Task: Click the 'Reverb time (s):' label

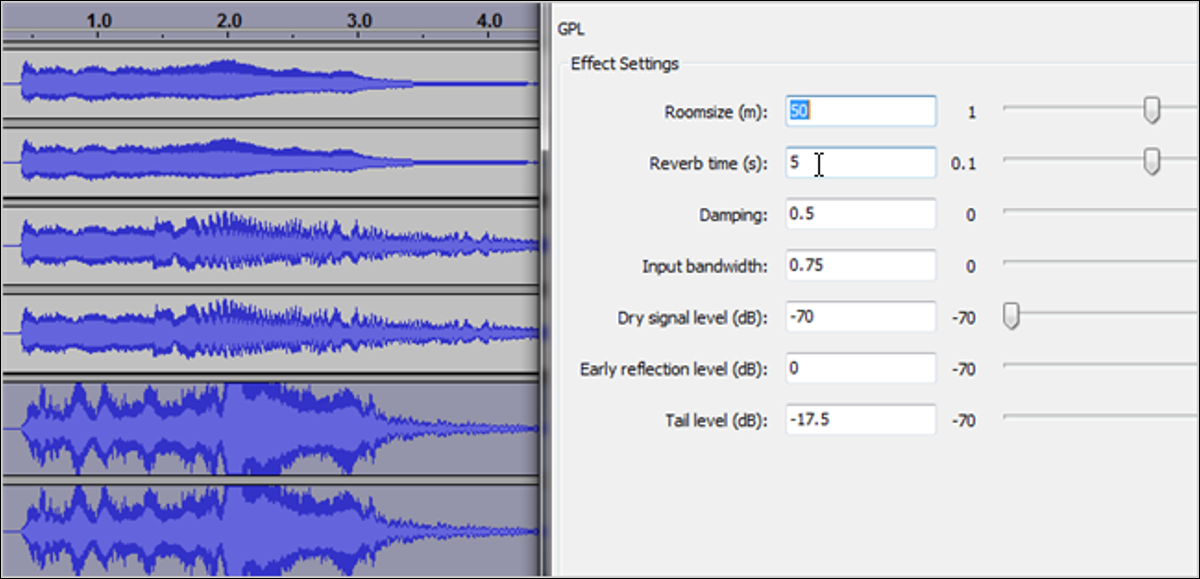Action: (708, 163)
